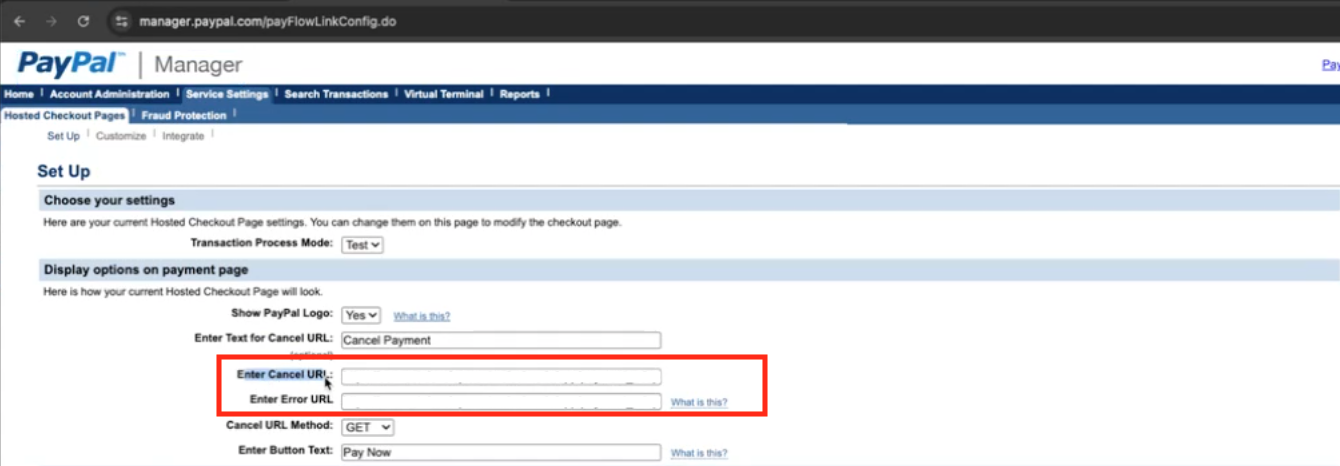The width and height of the screenshot is (1340, 466).
Task: Open site information icon in address bar
Action: 121,21
